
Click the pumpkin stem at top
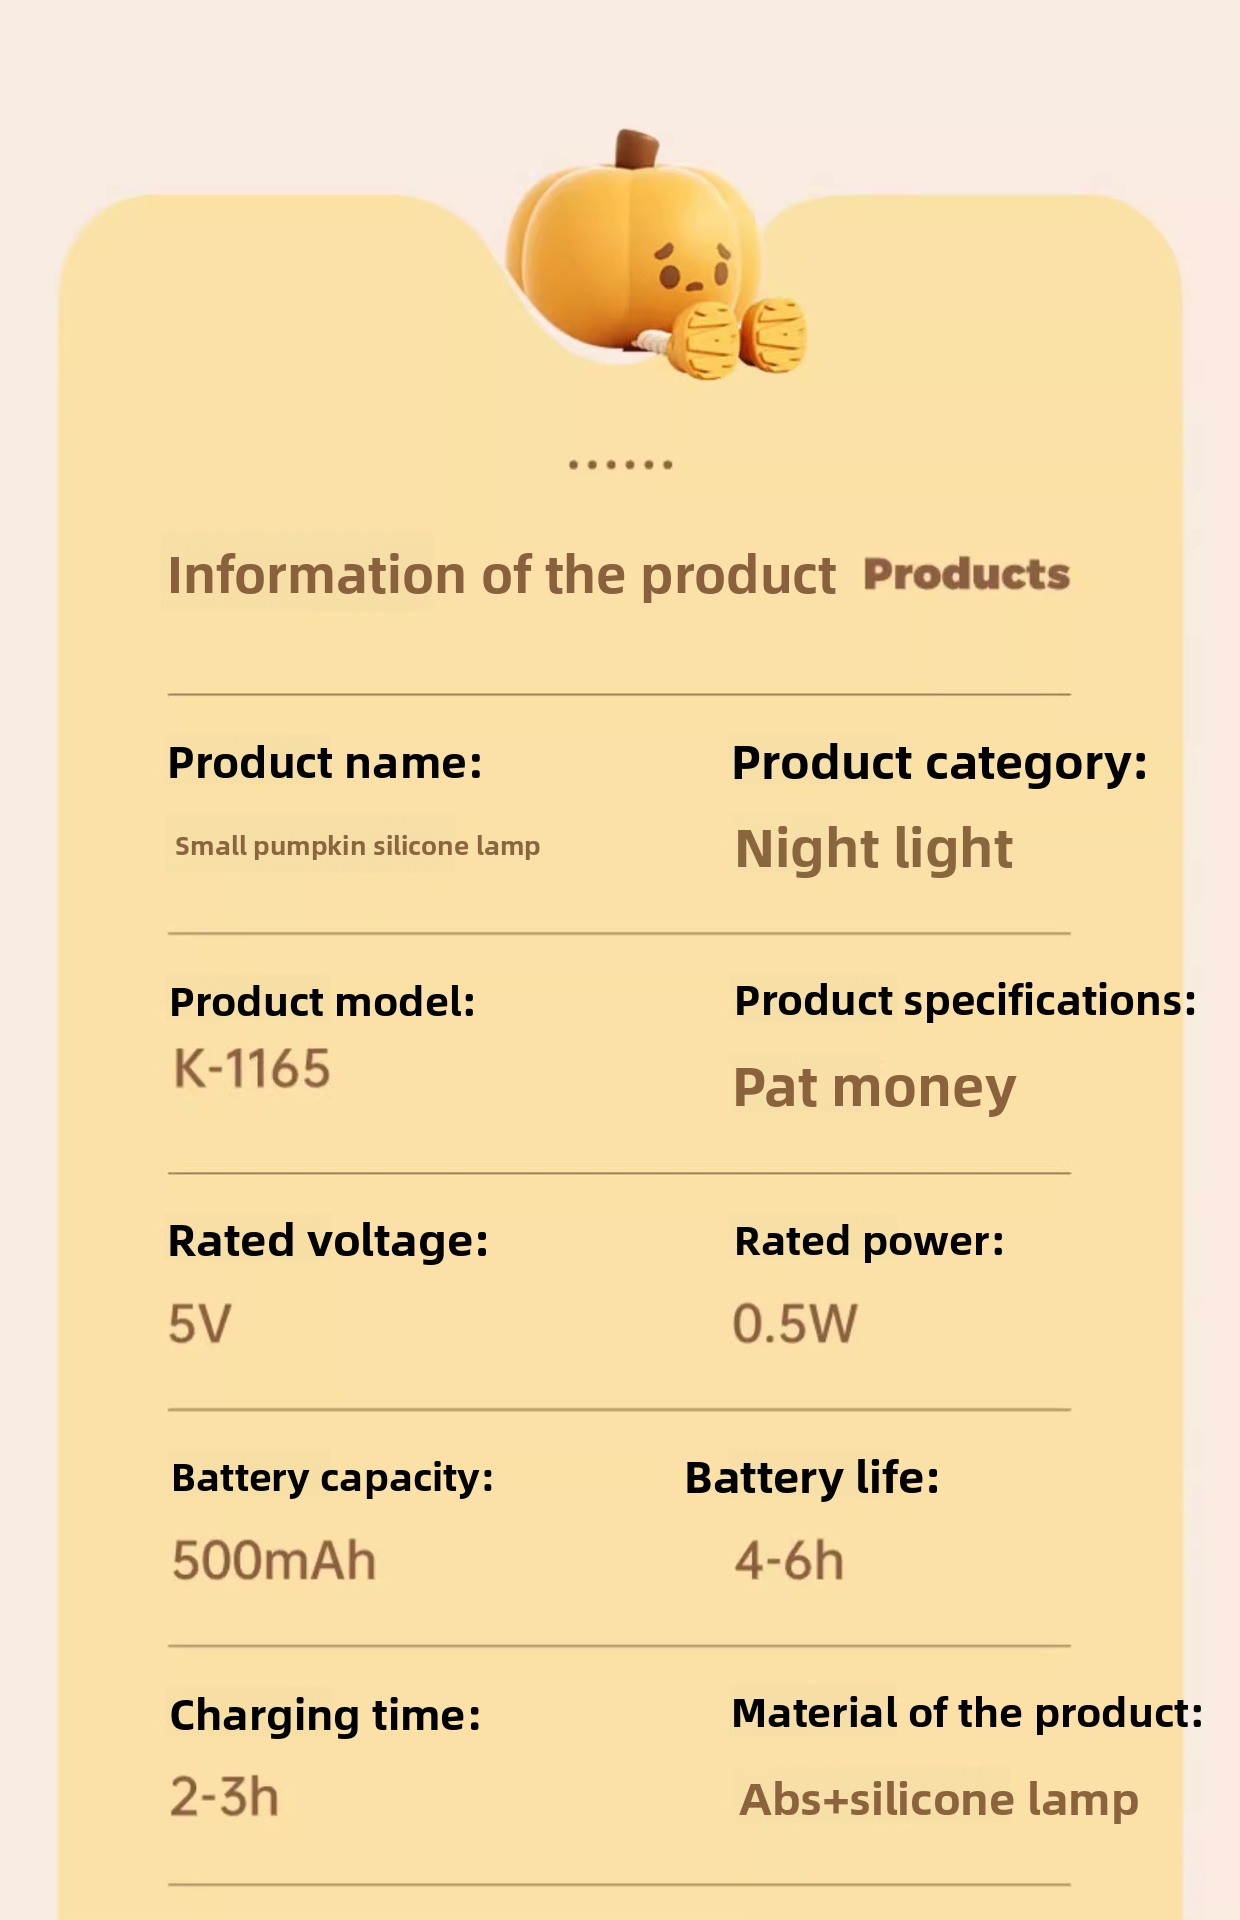click(637, 149)
